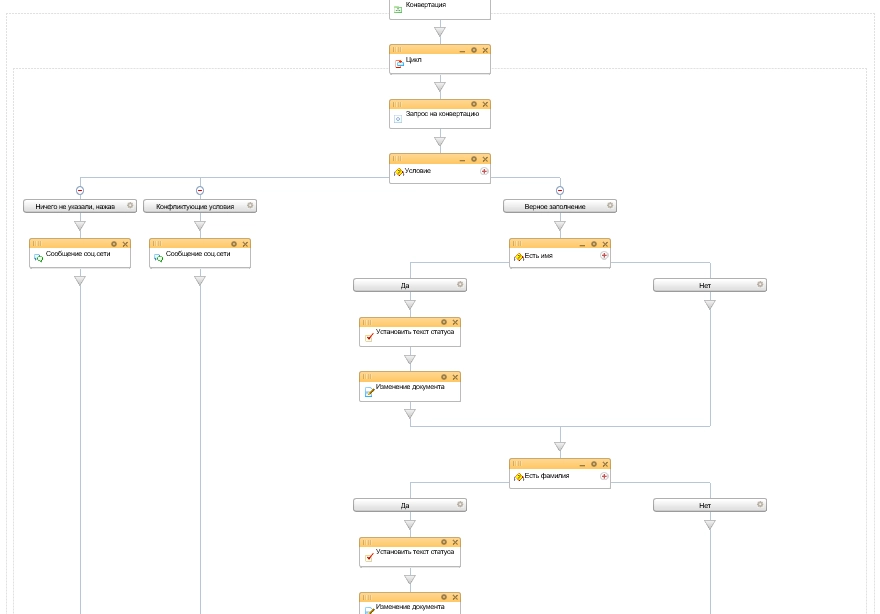Minimize the Есть имя block

[x=582, y=244]
